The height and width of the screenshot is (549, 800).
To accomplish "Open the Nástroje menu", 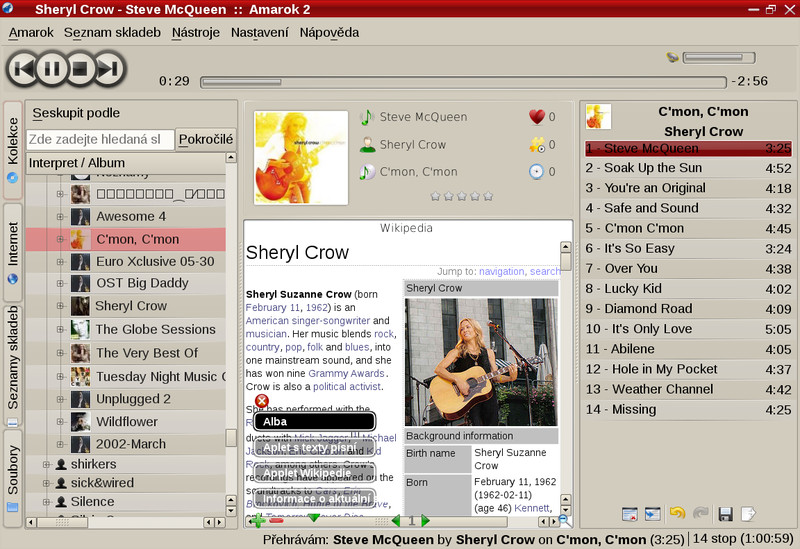I will (196, 33).
